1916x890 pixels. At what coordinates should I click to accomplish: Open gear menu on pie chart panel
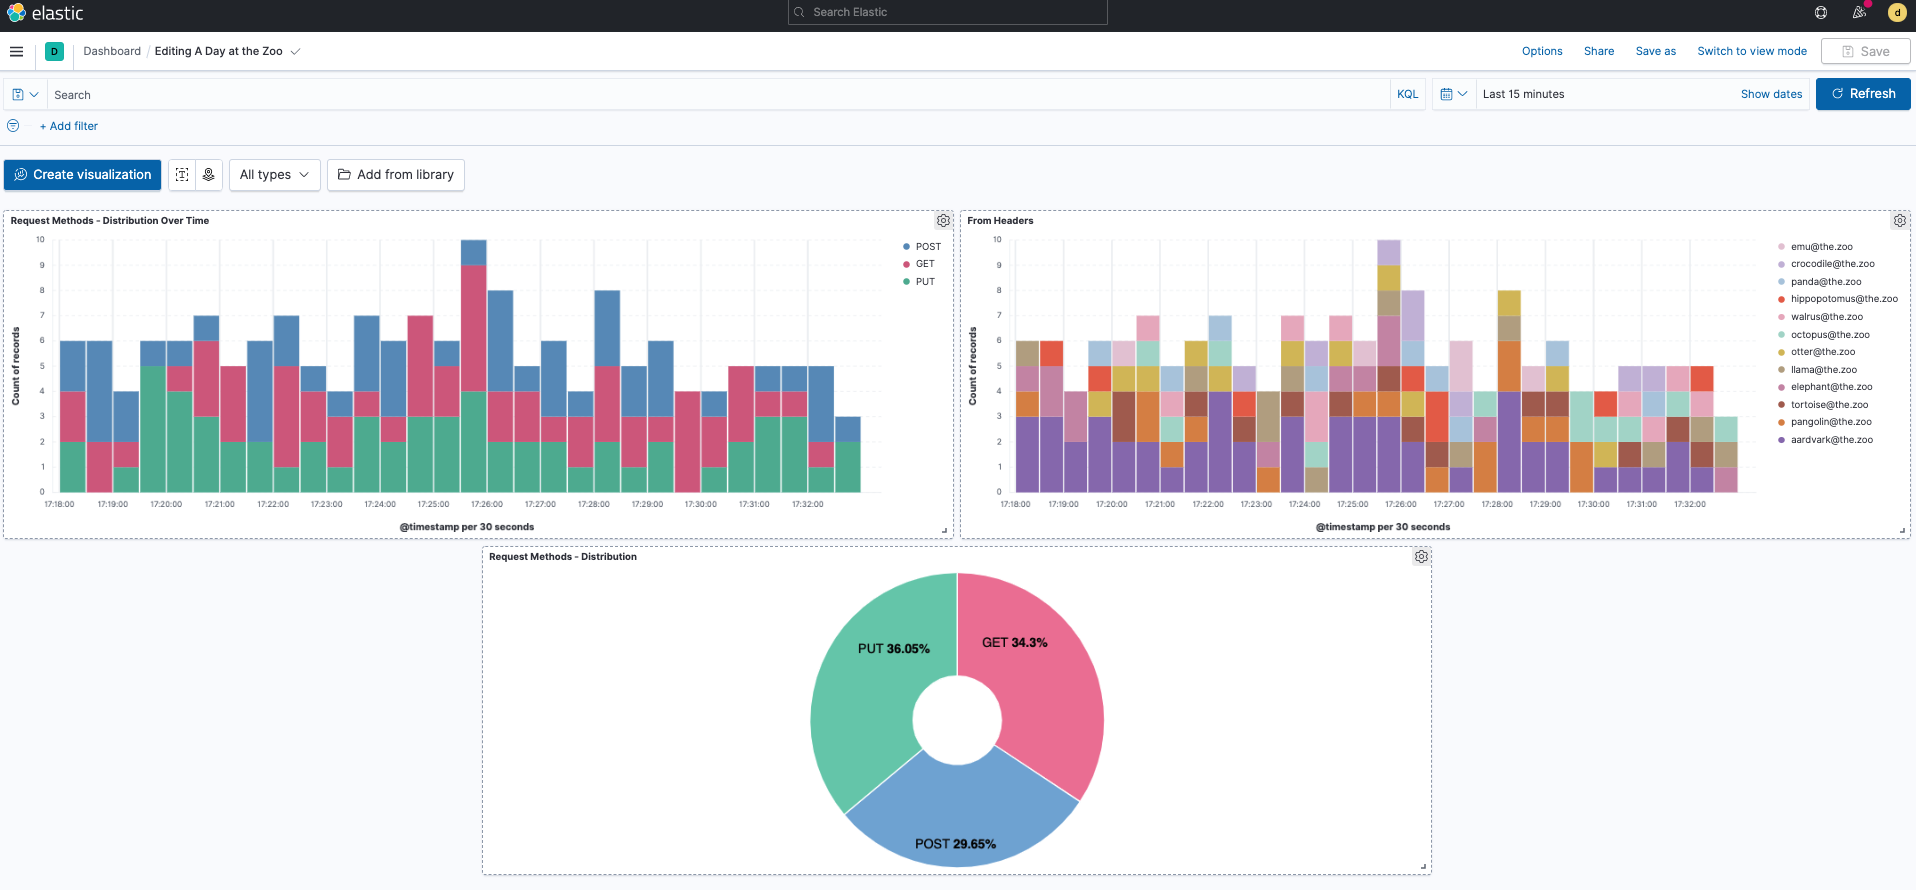[1421, 557]
